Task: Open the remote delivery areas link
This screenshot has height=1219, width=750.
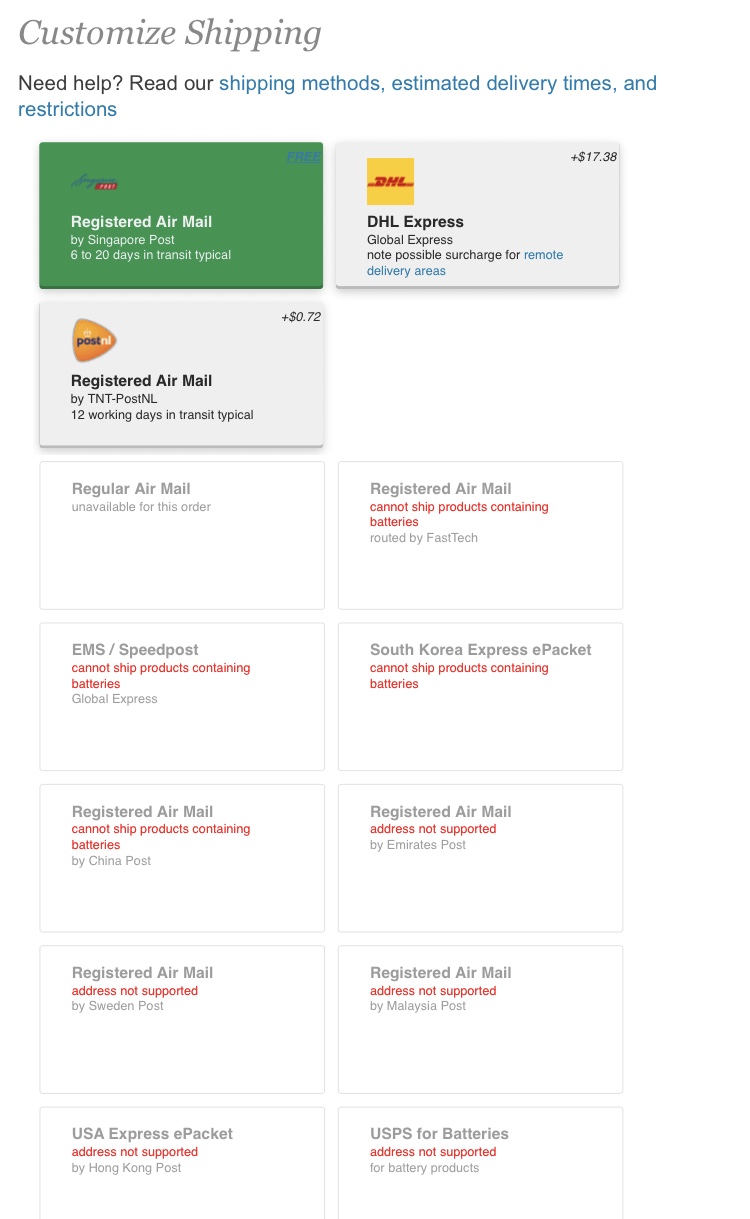Action: click(x=543, y=255)
